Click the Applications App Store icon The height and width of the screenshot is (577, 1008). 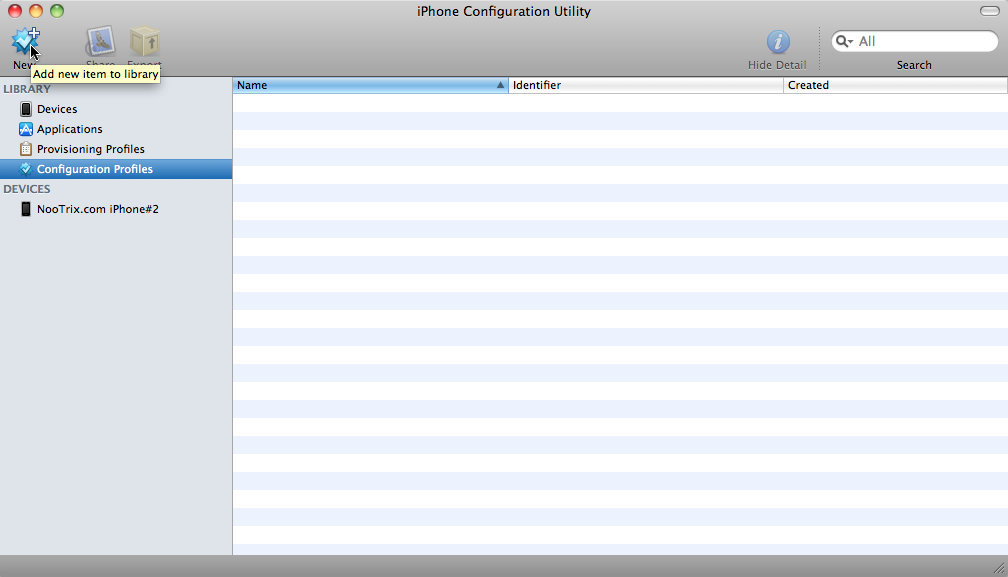26,129
